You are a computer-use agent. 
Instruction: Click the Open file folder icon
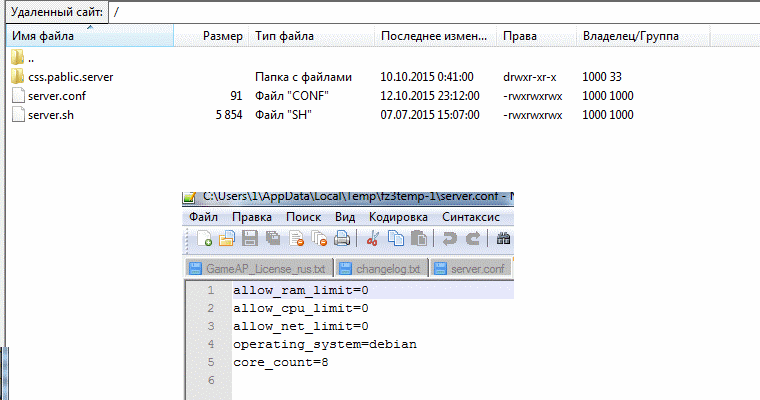pyautogui.click(x=227, y=239)
